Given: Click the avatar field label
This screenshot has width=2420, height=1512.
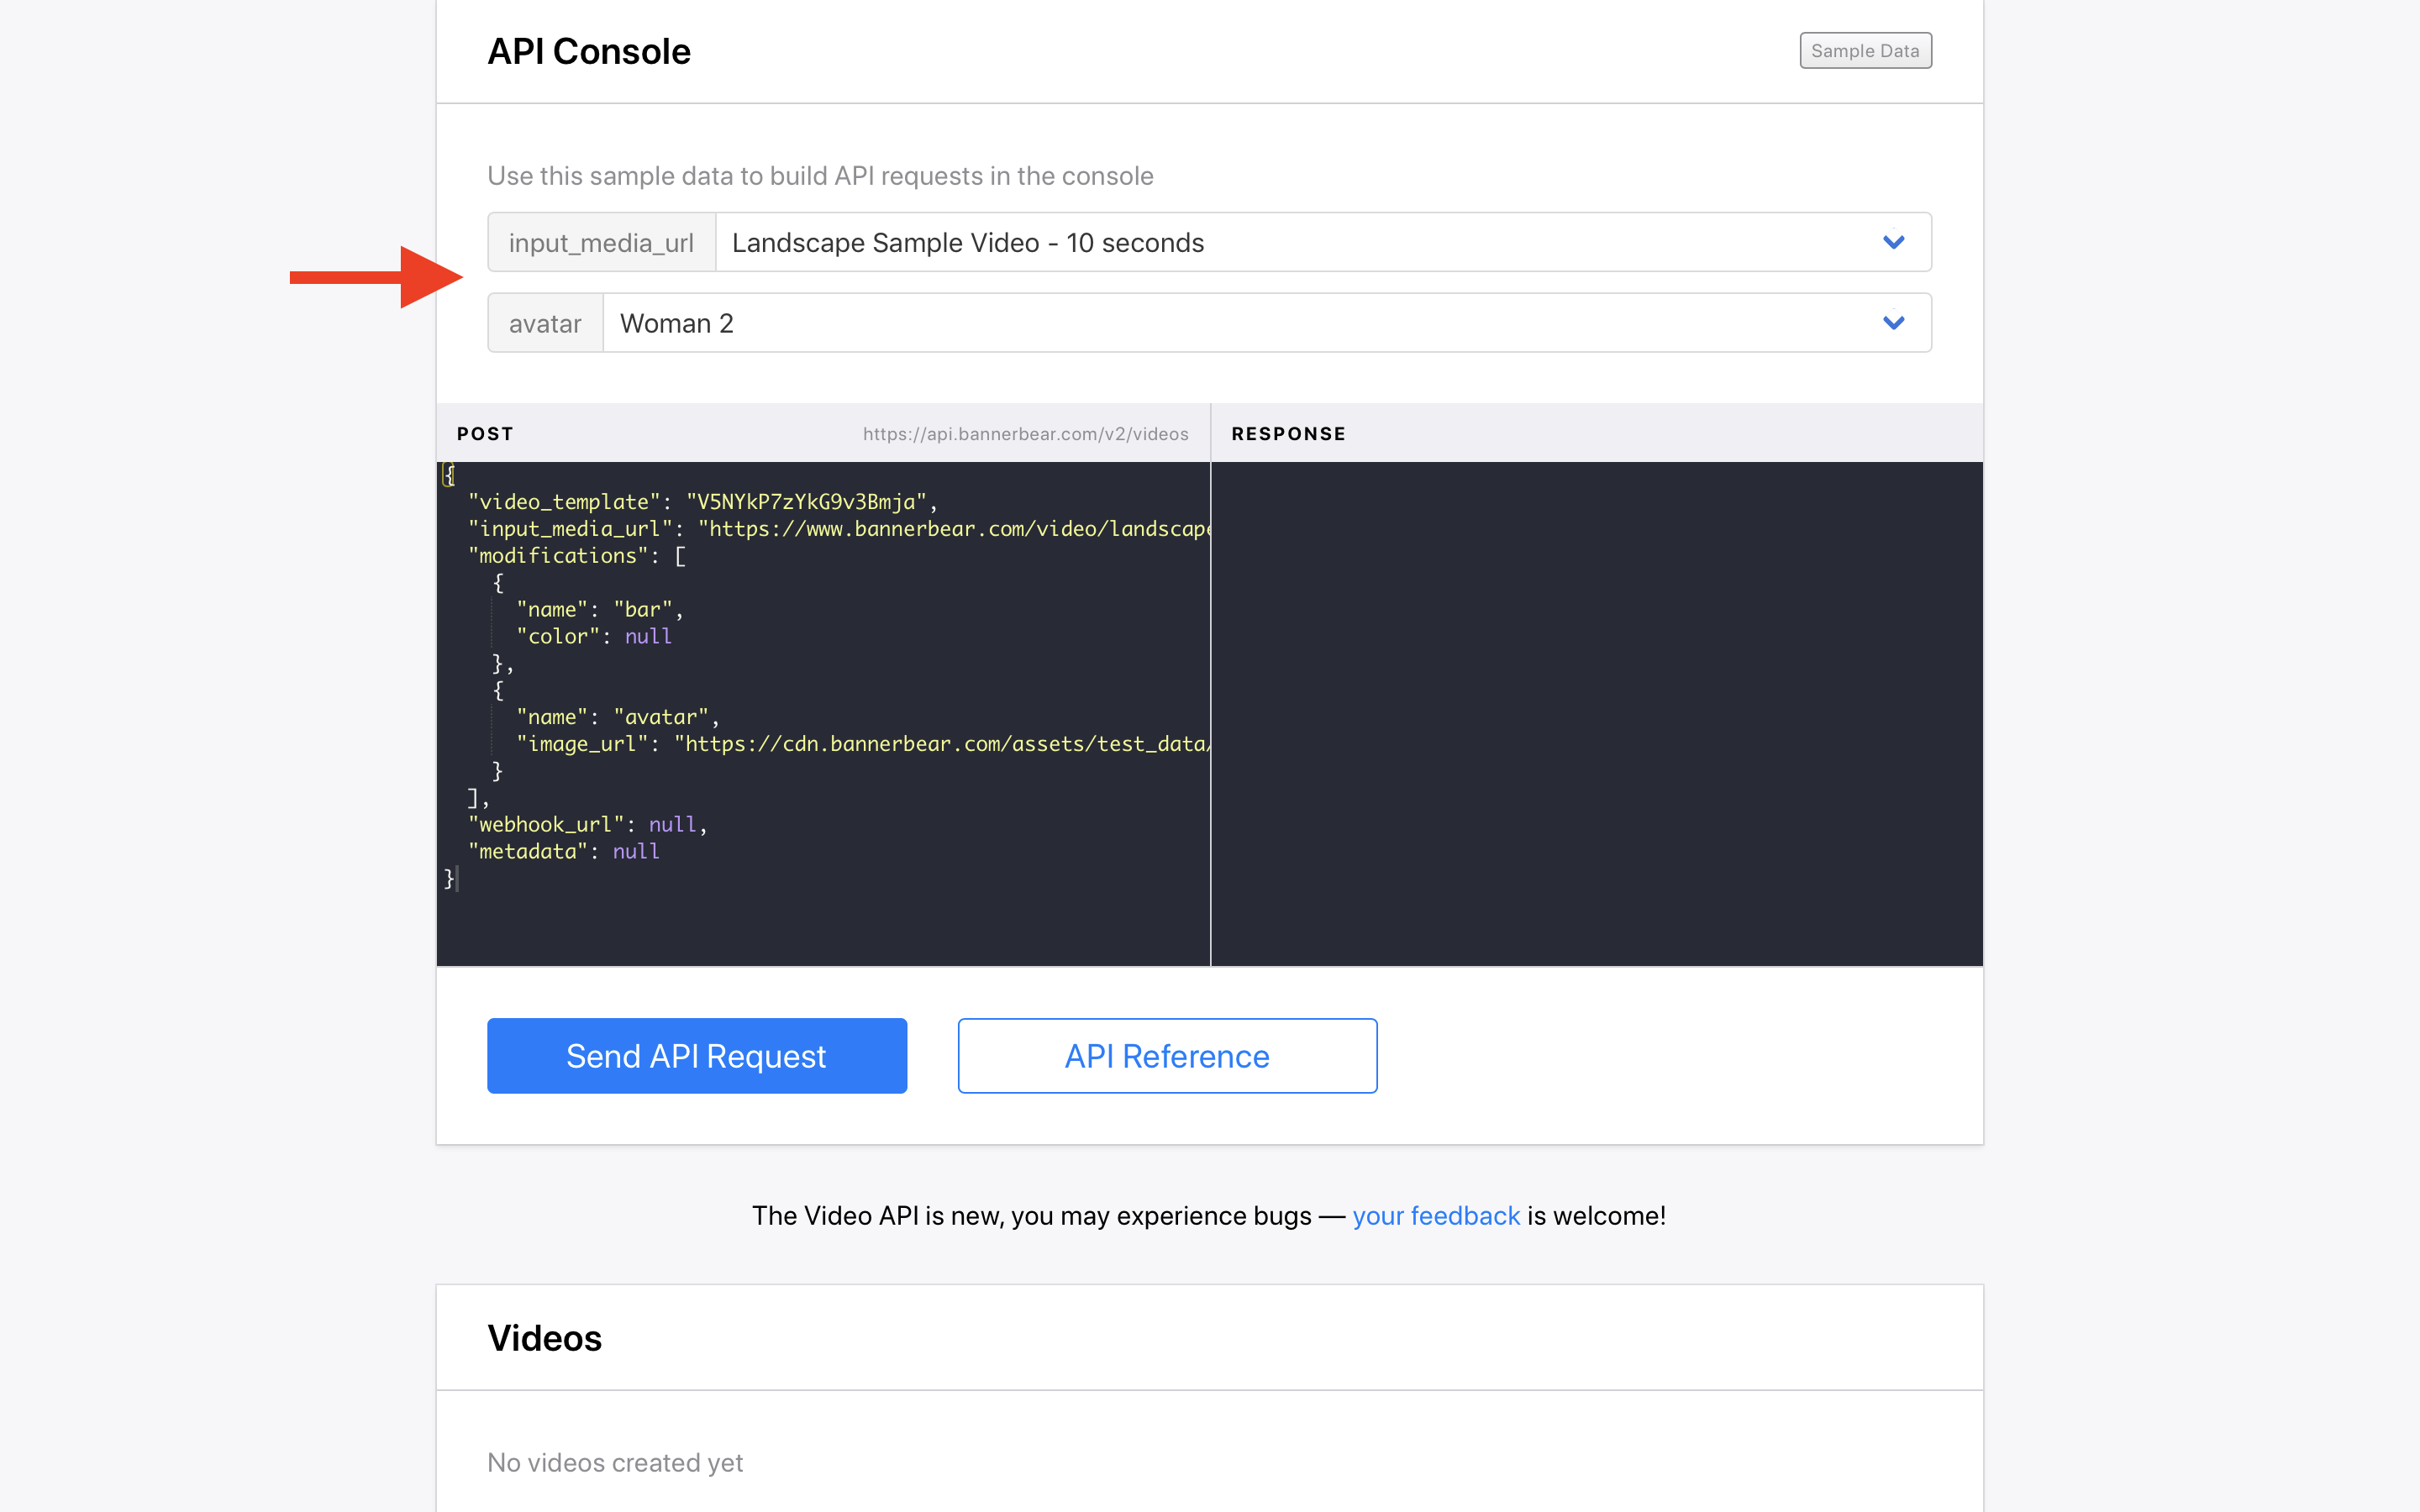Looking at the screenshot, I should pyautogui.click(x=545, y=323).
